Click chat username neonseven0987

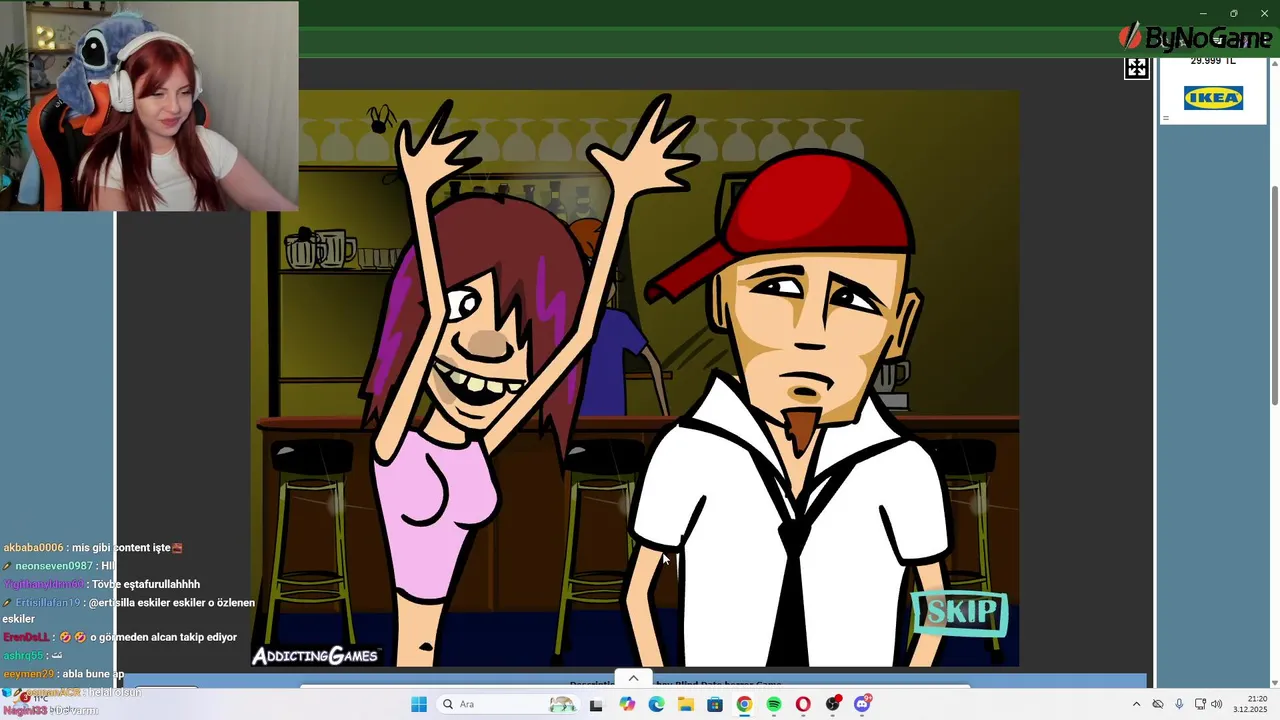pyautogui.click(x=54, y=566)
